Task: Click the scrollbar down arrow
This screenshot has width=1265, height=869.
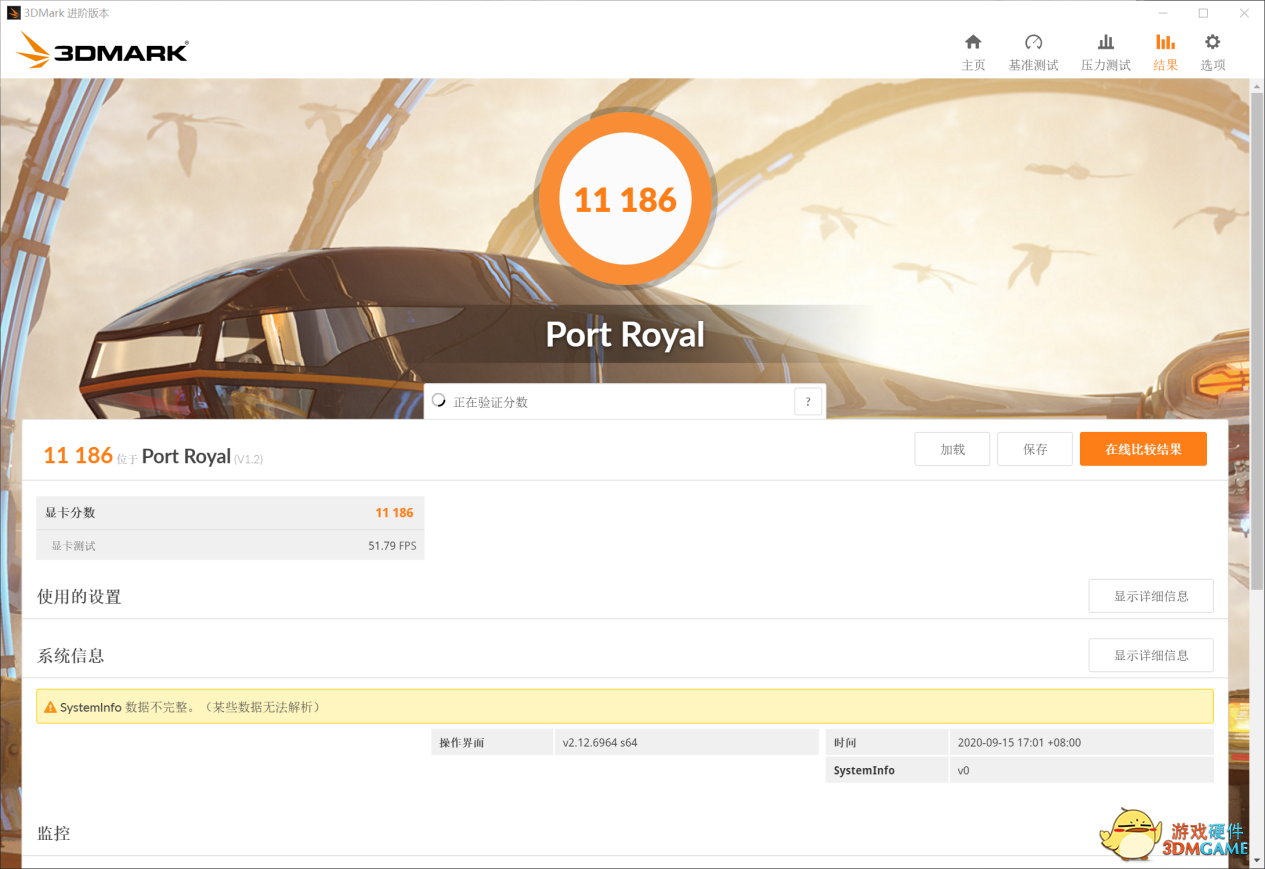Action: coord(1257,859)
